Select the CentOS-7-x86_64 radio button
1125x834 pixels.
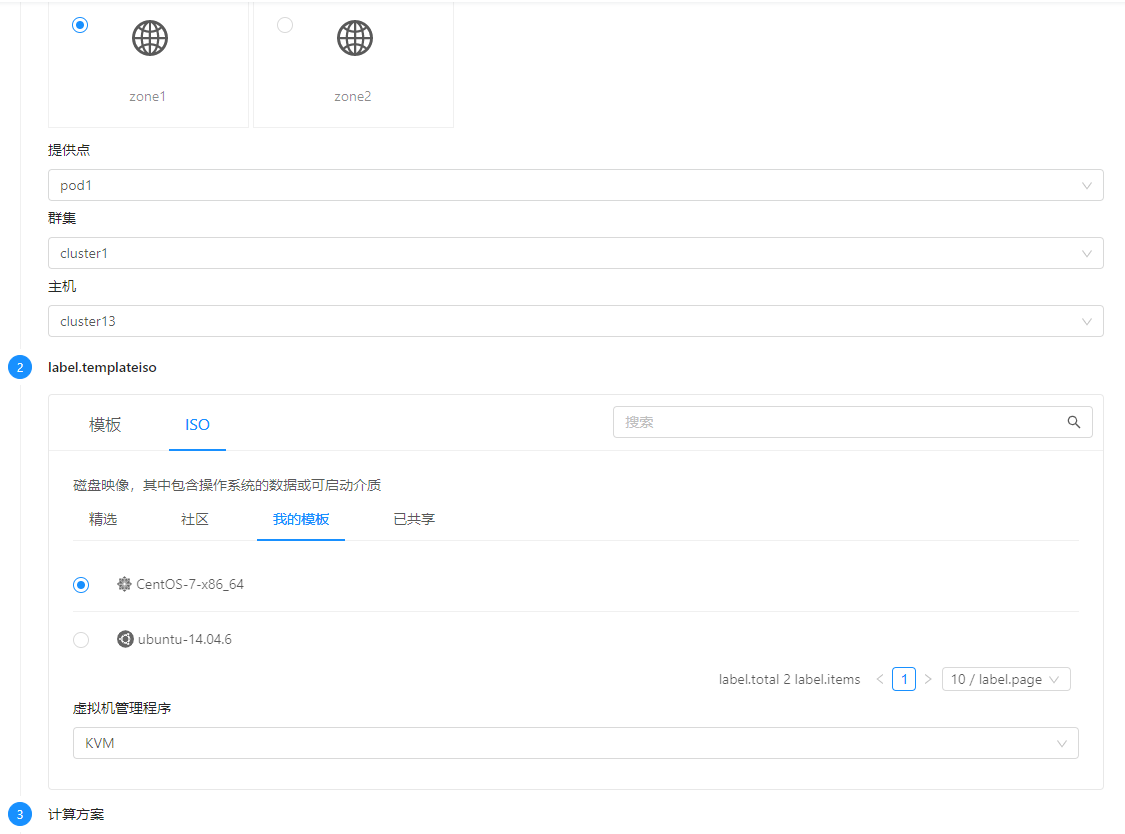click(81, 584)
